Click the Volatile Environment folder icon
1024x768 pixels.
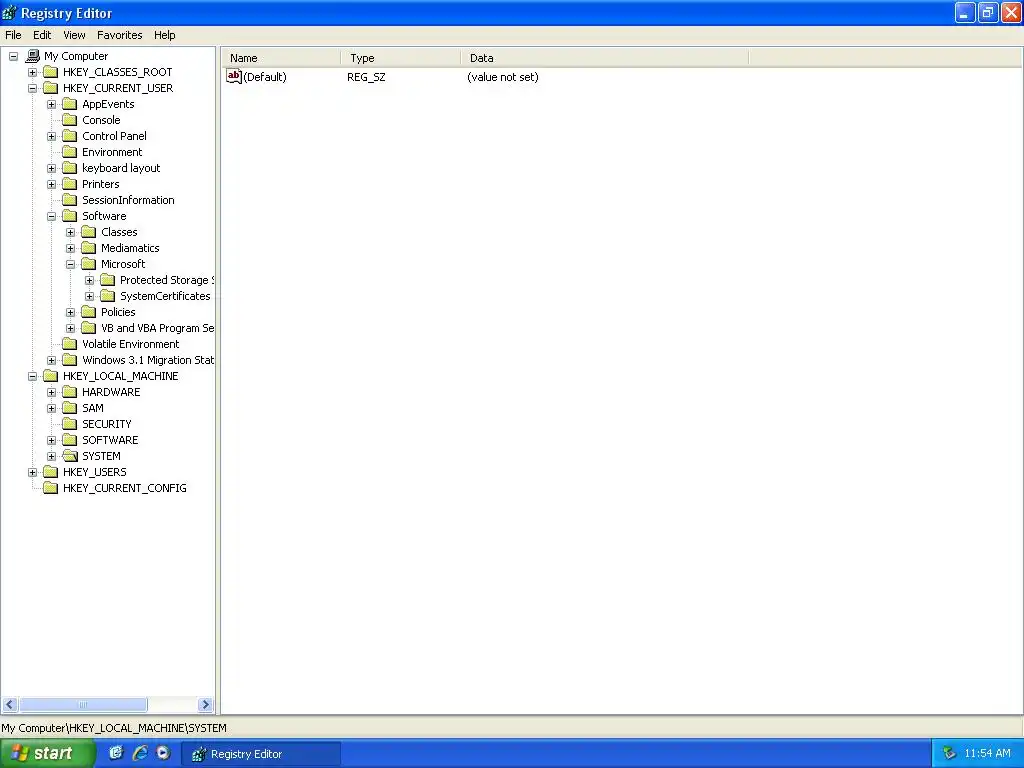[69, 344]
